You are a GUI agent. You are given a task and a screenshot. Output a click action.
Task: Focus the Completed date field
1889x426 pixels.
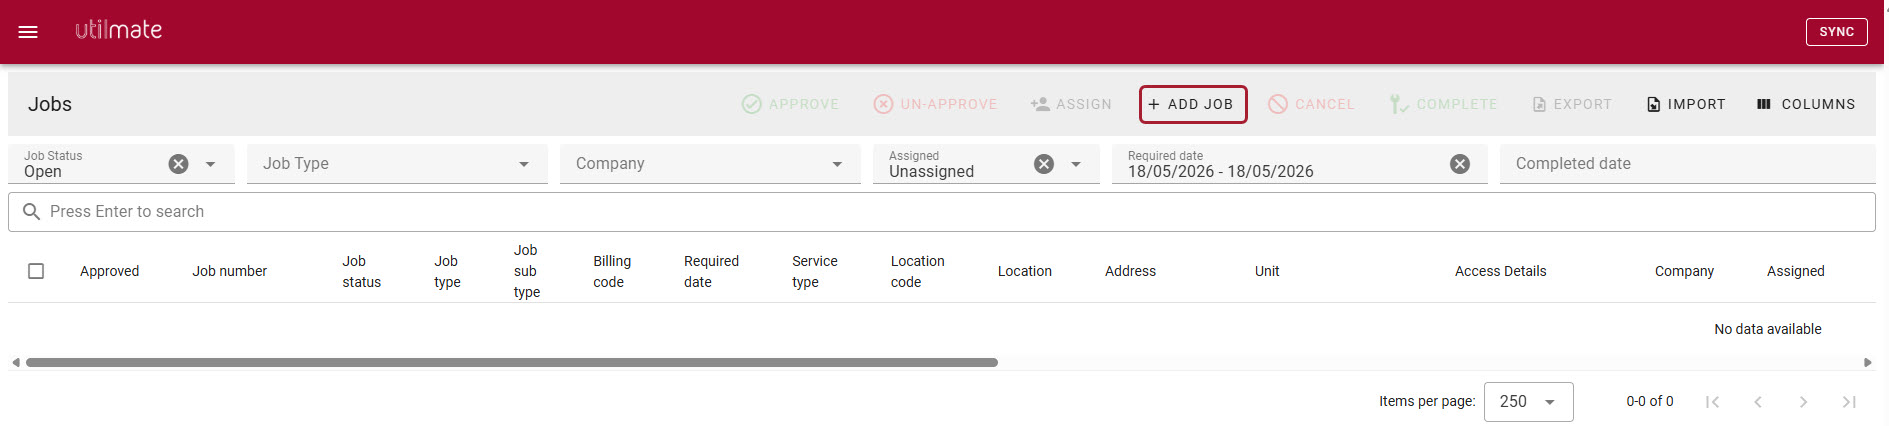click(1687, 164)
